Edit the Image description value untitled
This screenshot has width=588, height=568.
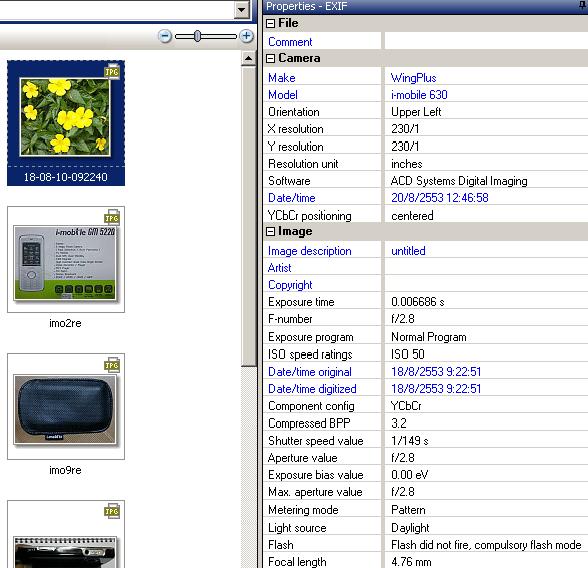click(408, 250)
